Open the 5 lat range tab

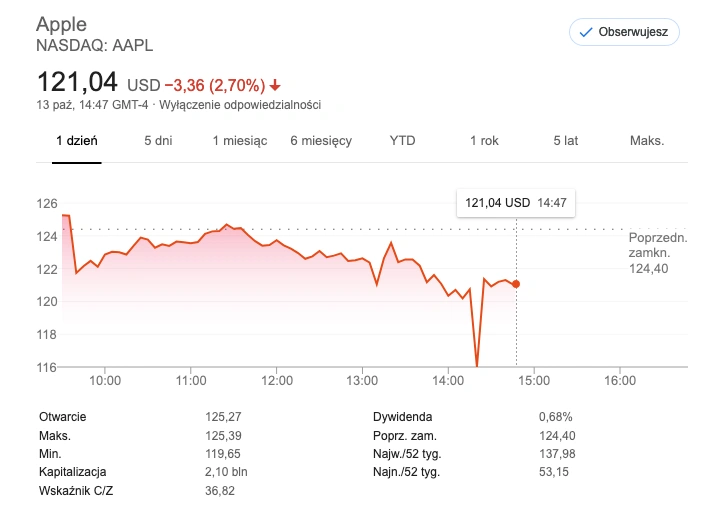coord(565,141)
